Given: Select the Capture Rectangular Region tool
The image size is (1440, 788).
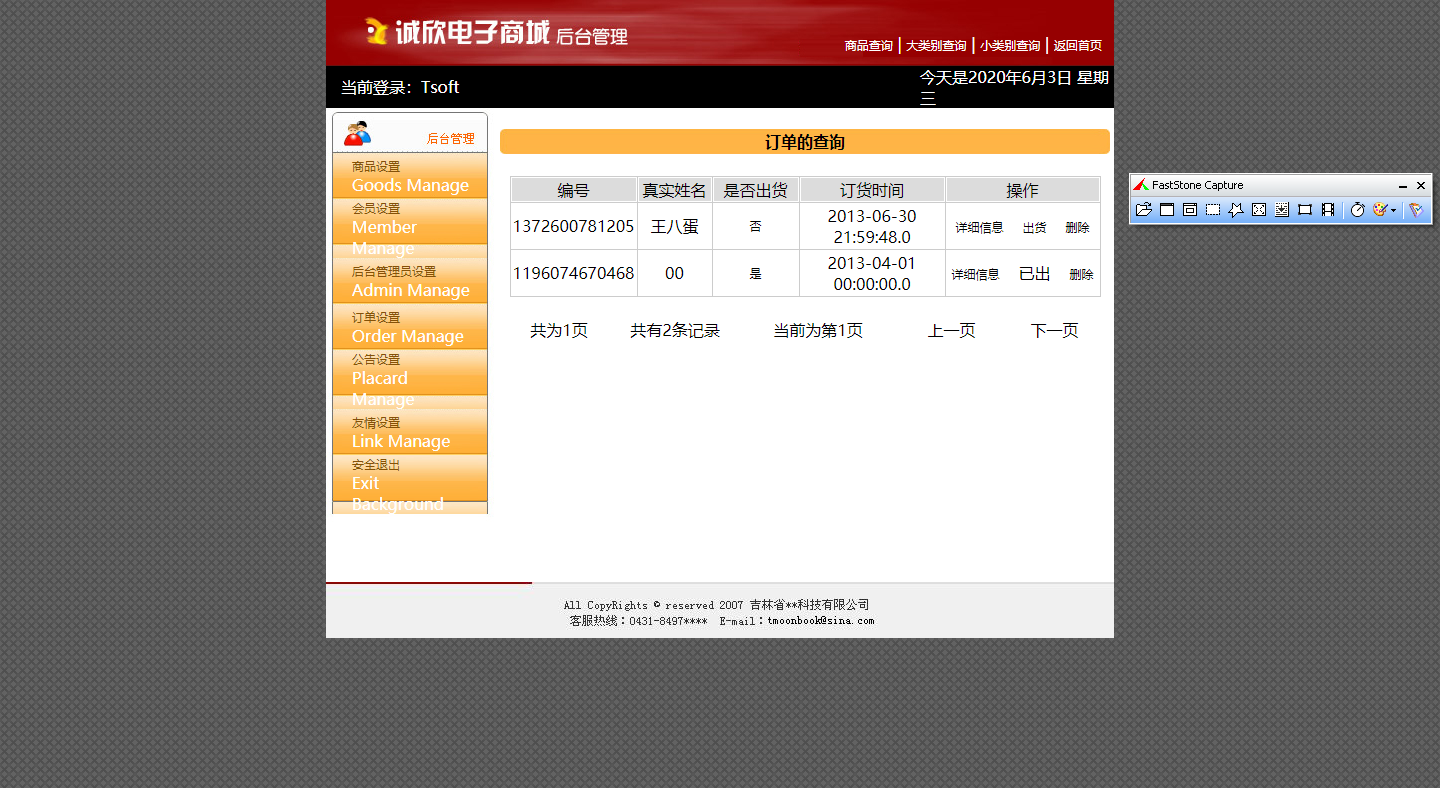Looking at the screenshot, I should (1212, 210).
